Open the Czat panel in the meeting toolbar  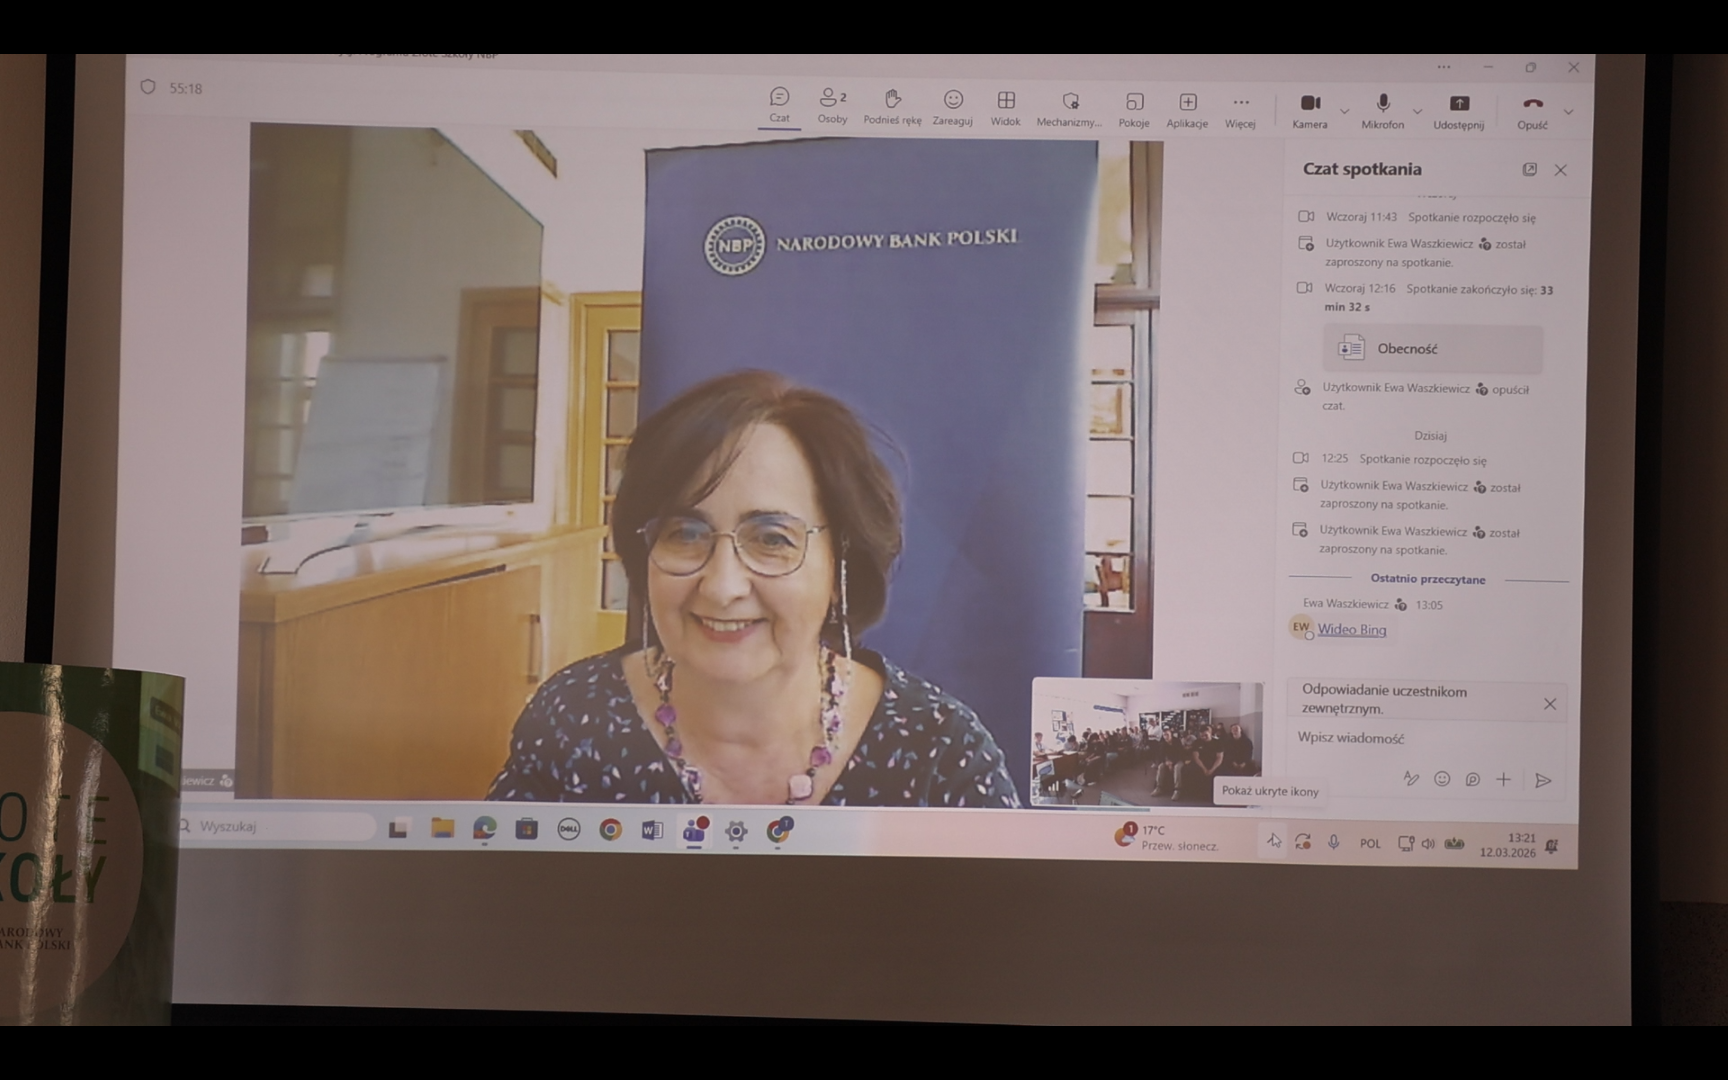[779, 105]
